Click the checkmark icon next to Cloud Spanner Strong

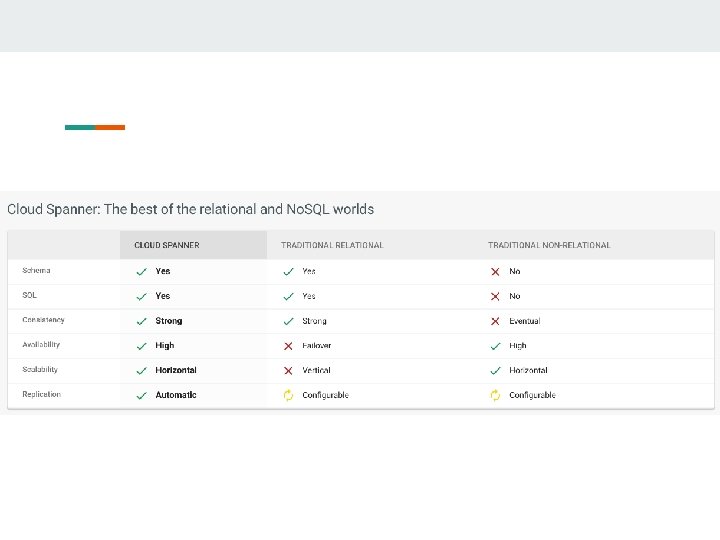(x=142, y=321)
